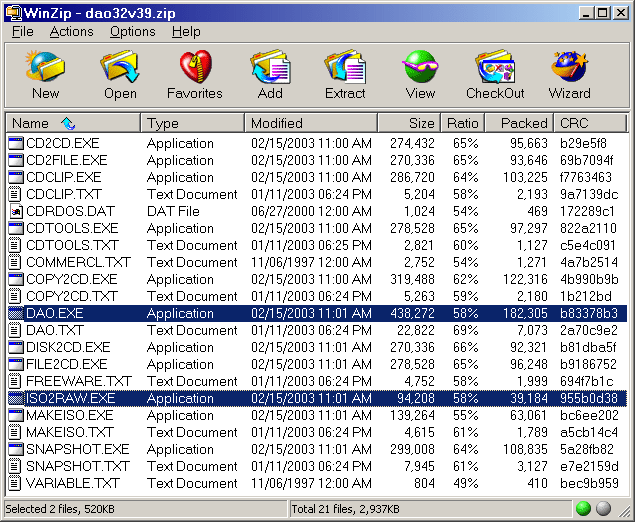This screenshot has width=635, height=522.
Task: Click the CD2FILE.EXE file icon
Action: [15, 160]
